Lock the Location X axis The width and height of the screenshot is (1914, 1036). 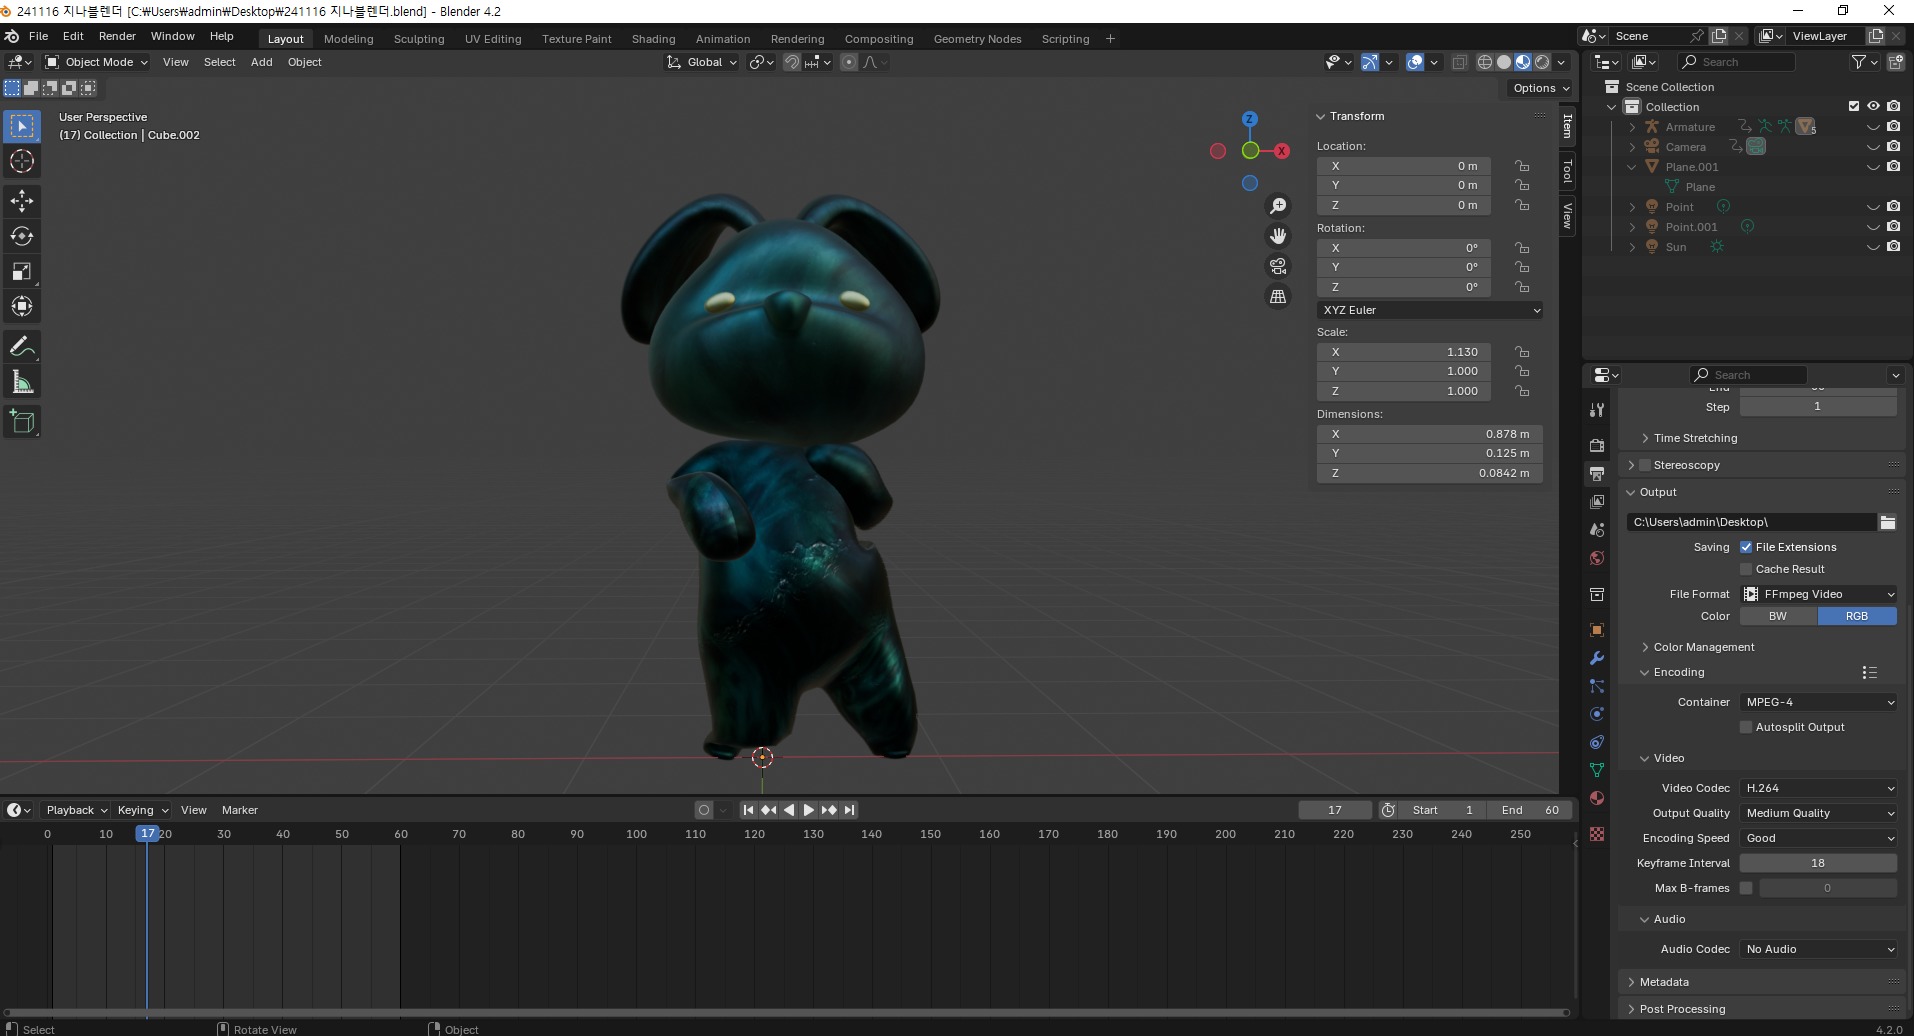tap(1521, 166)
